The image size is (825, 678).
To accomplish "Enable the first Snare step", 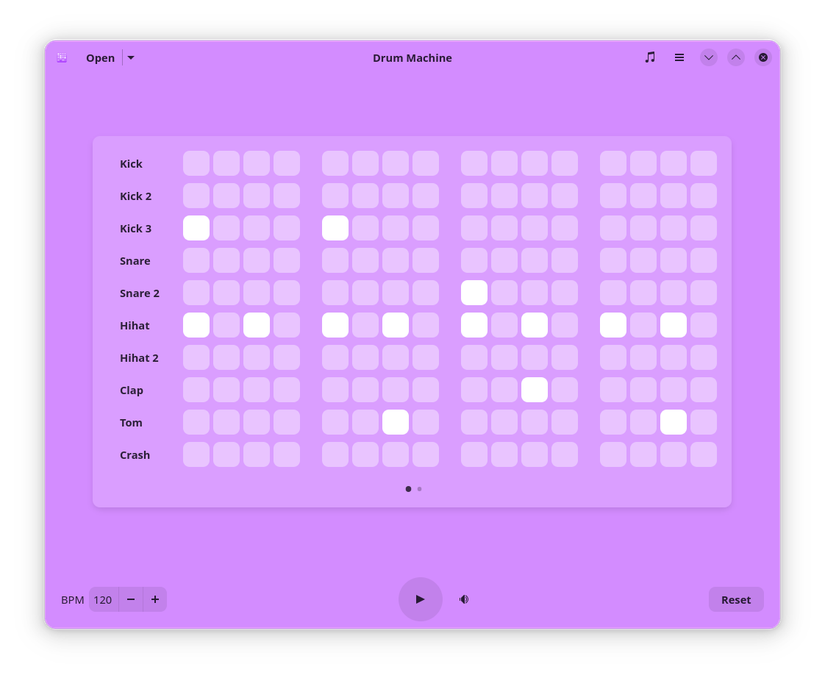I will [x=196, y=260].
